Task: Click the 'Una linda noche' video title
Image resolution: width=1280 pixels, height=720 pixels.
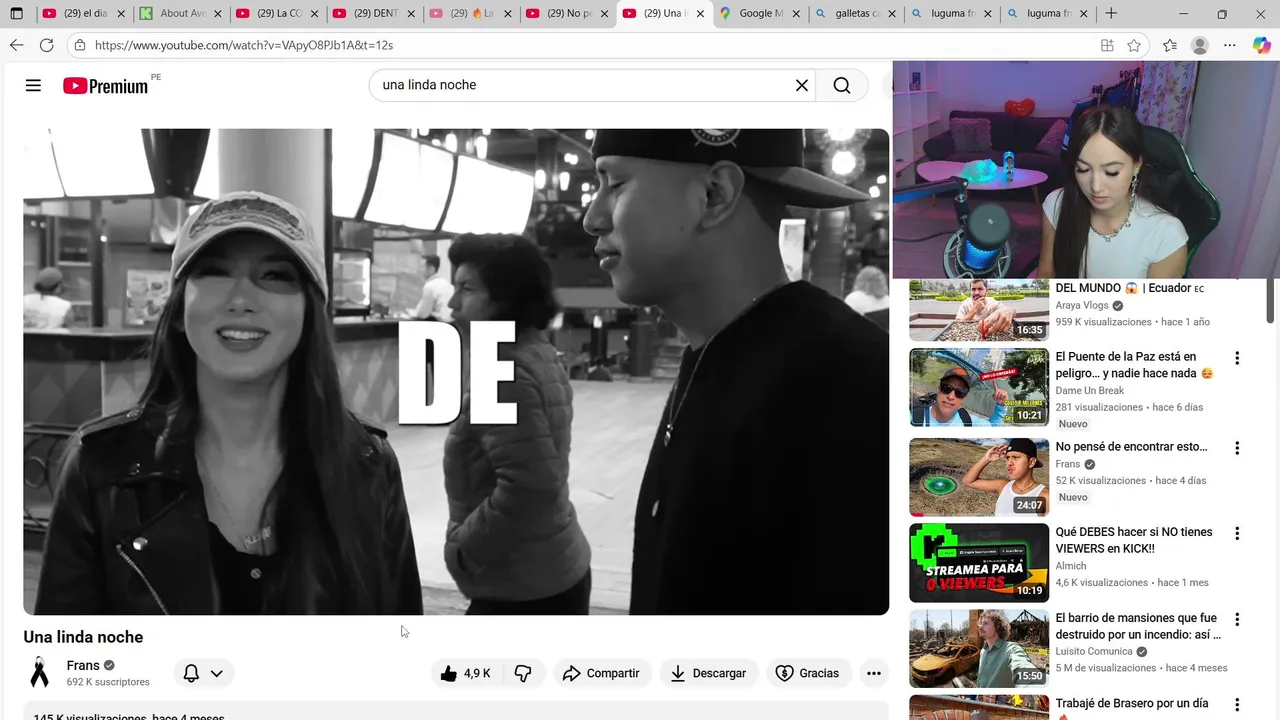Action: pos(83,637)
